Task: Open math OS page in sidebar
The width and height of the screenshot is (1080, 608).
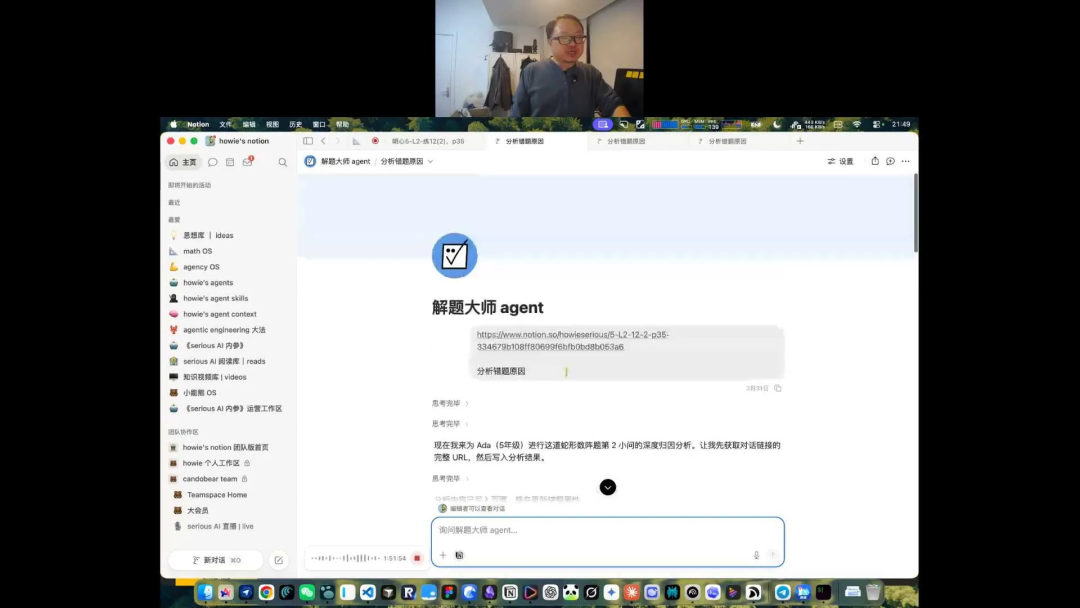Action: tap(198, 251)
